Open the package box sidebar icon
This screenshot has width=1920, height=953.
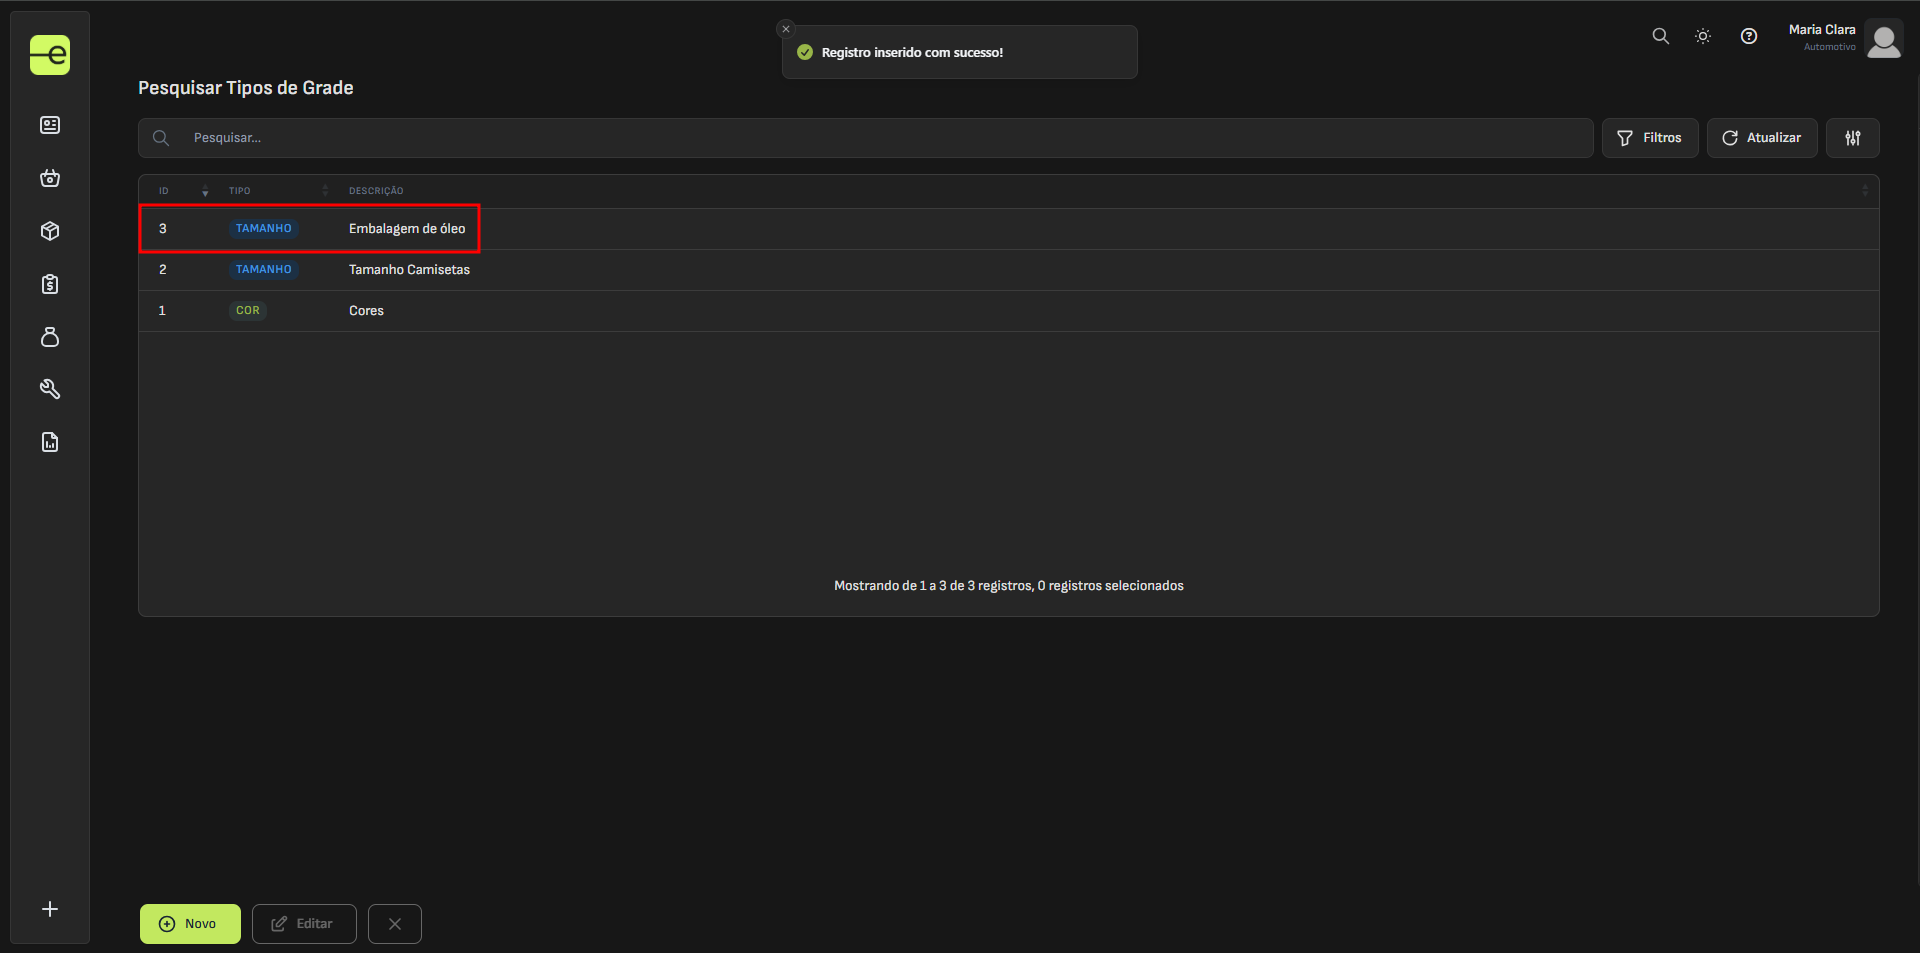[50, 231]
